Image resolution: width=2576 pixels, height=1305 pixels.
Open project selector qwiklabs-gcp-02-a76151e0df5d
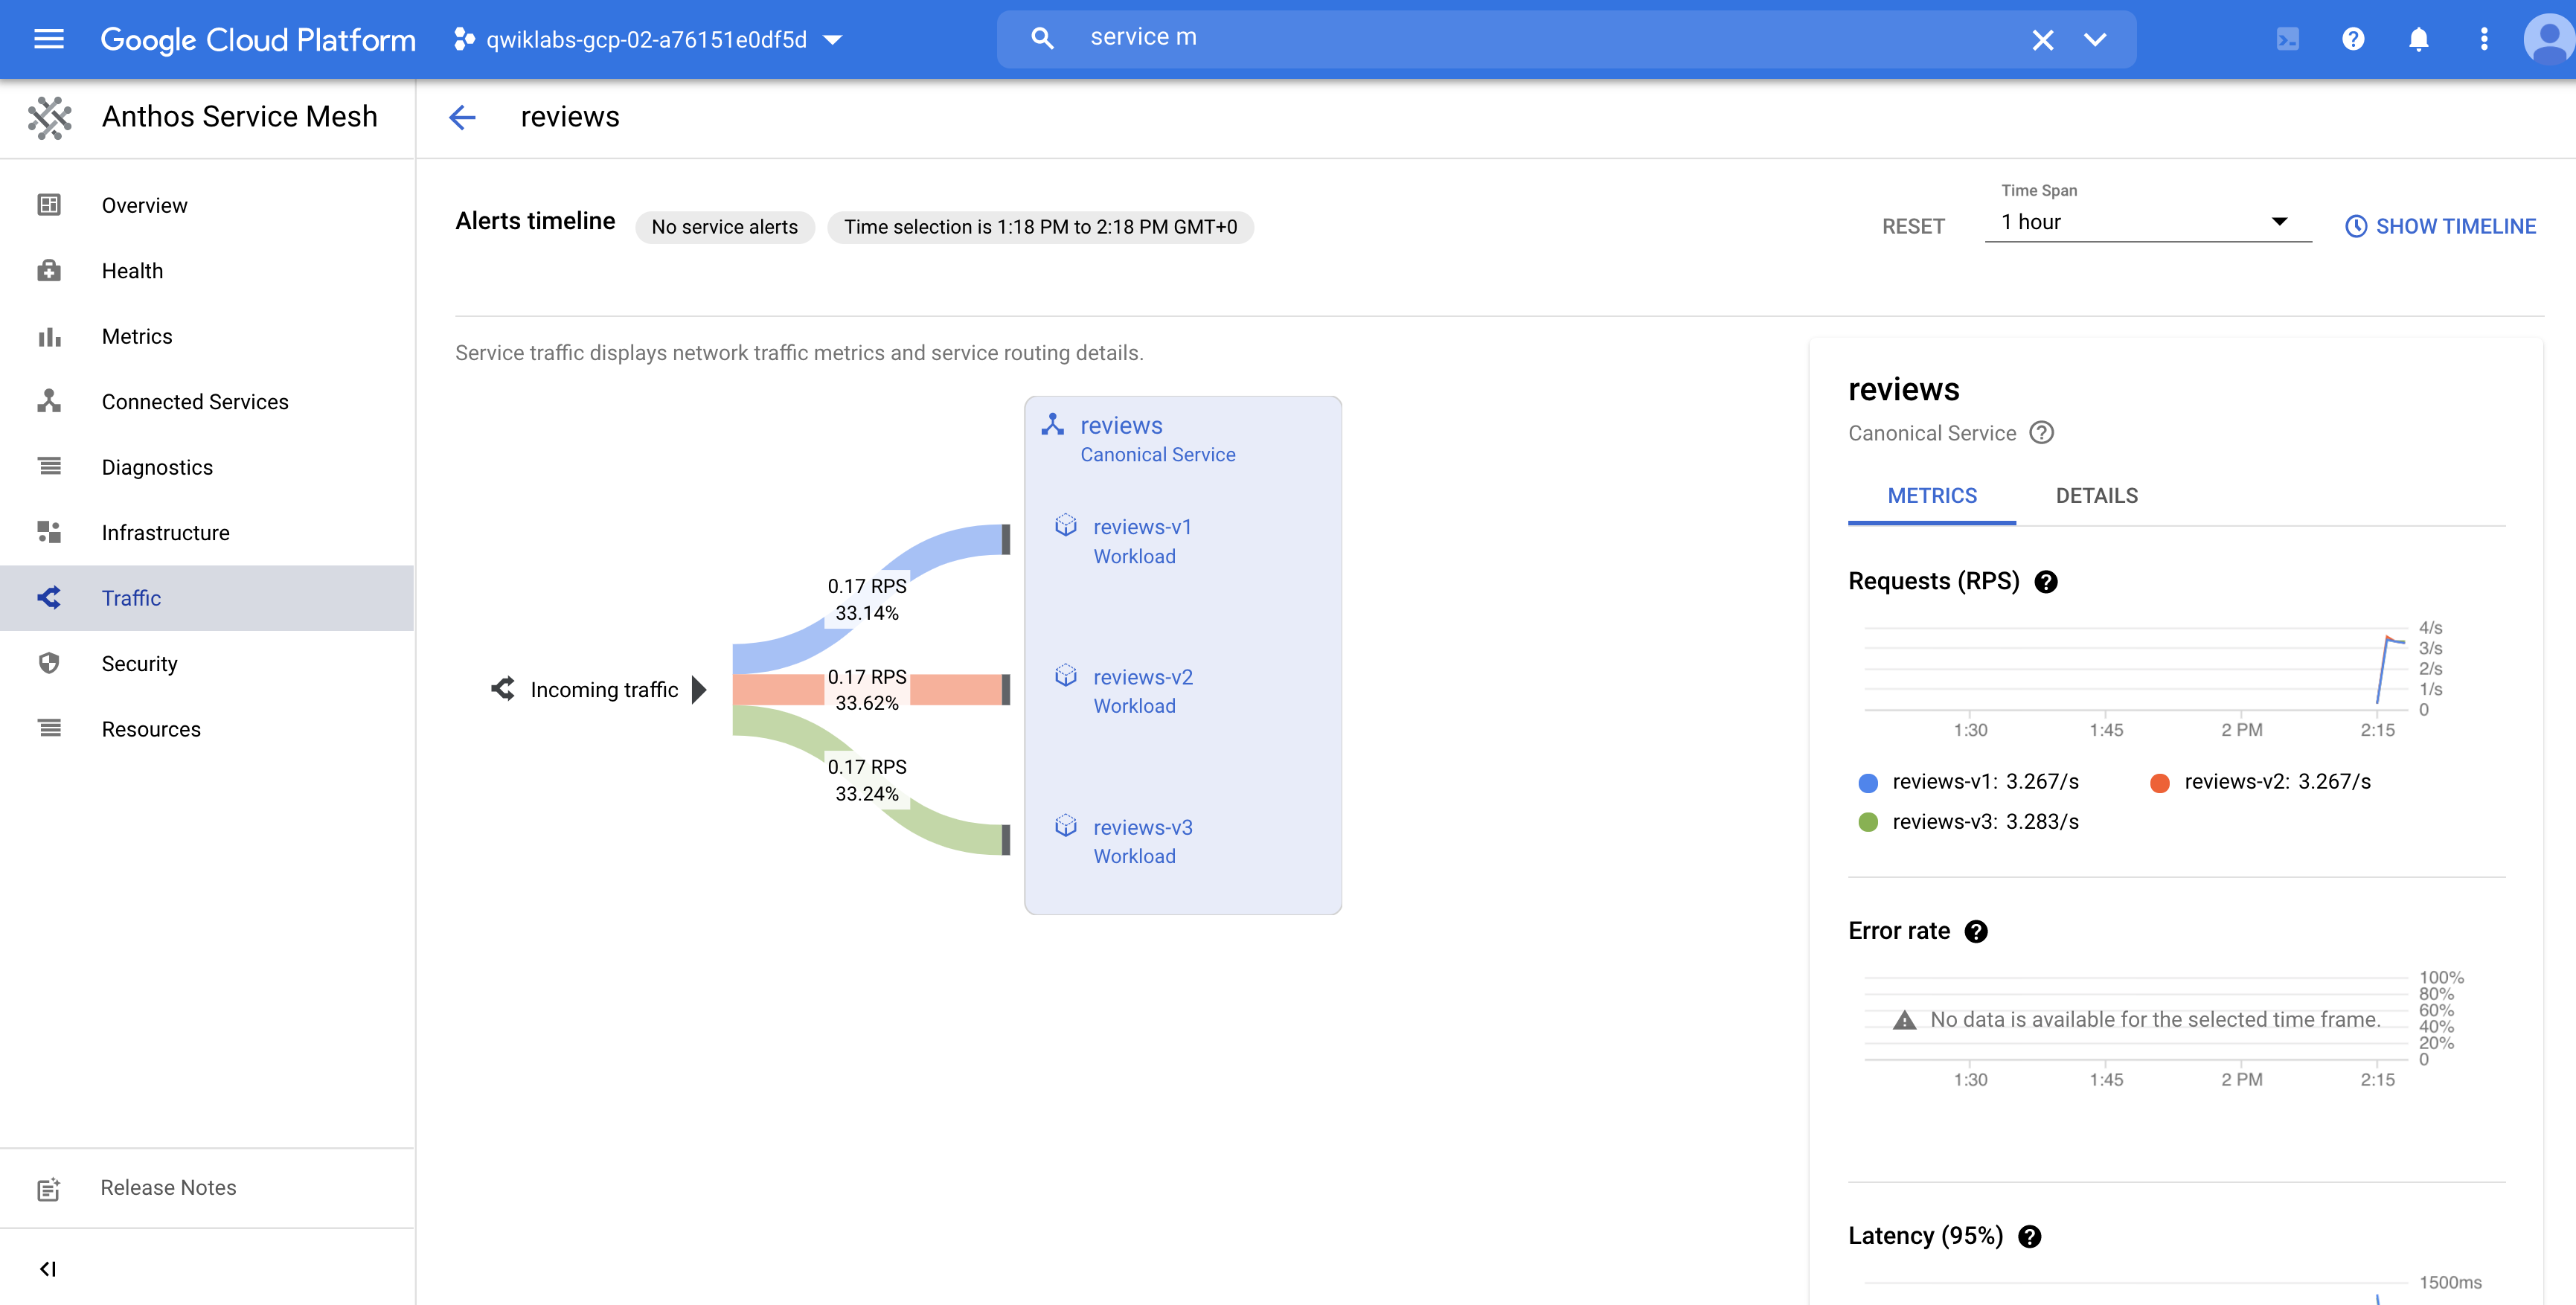648,39
